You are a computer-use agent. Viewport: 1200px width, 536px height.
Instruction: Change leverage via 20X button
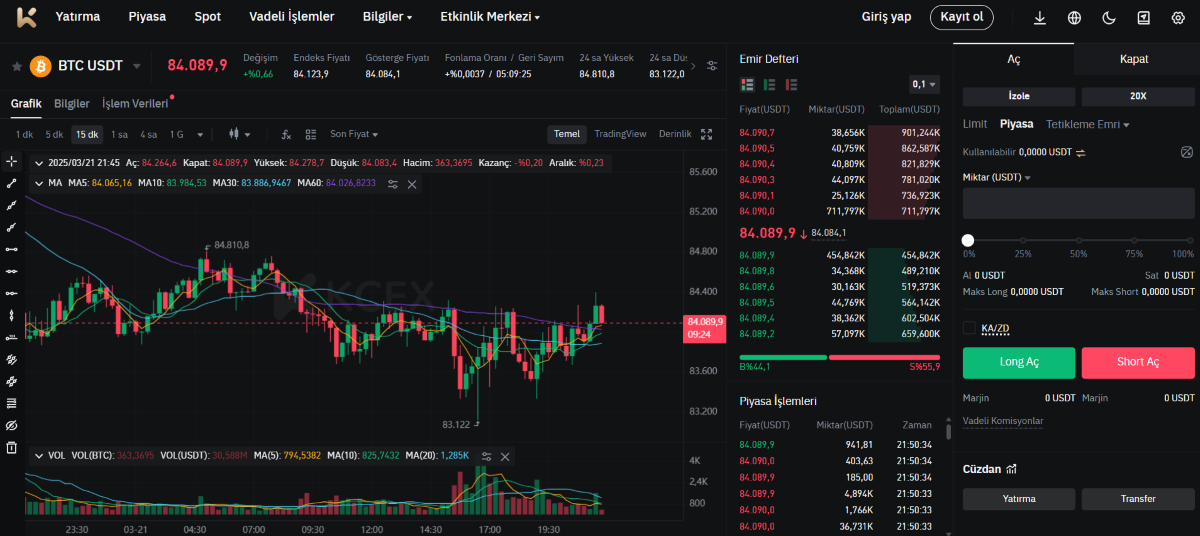coord(1138,96)
